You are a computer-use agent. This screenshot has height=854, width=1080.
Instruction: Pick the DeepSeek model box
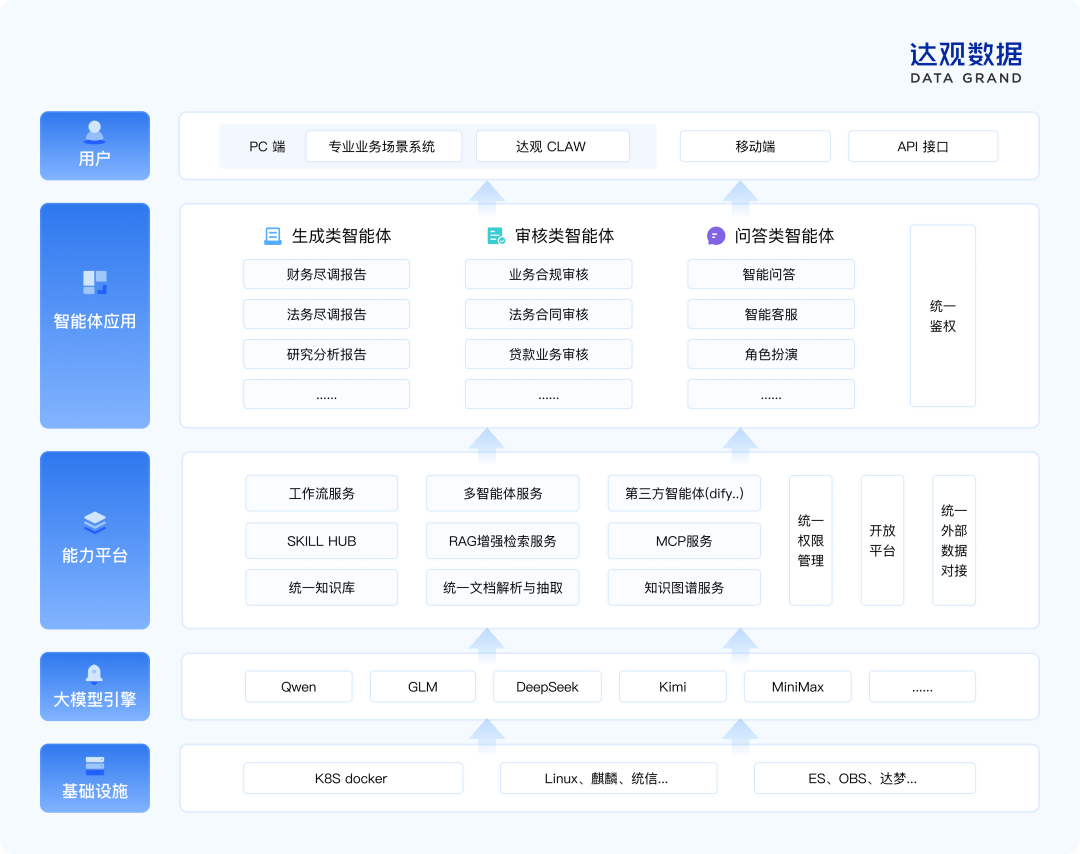click(x=548, y=687)
